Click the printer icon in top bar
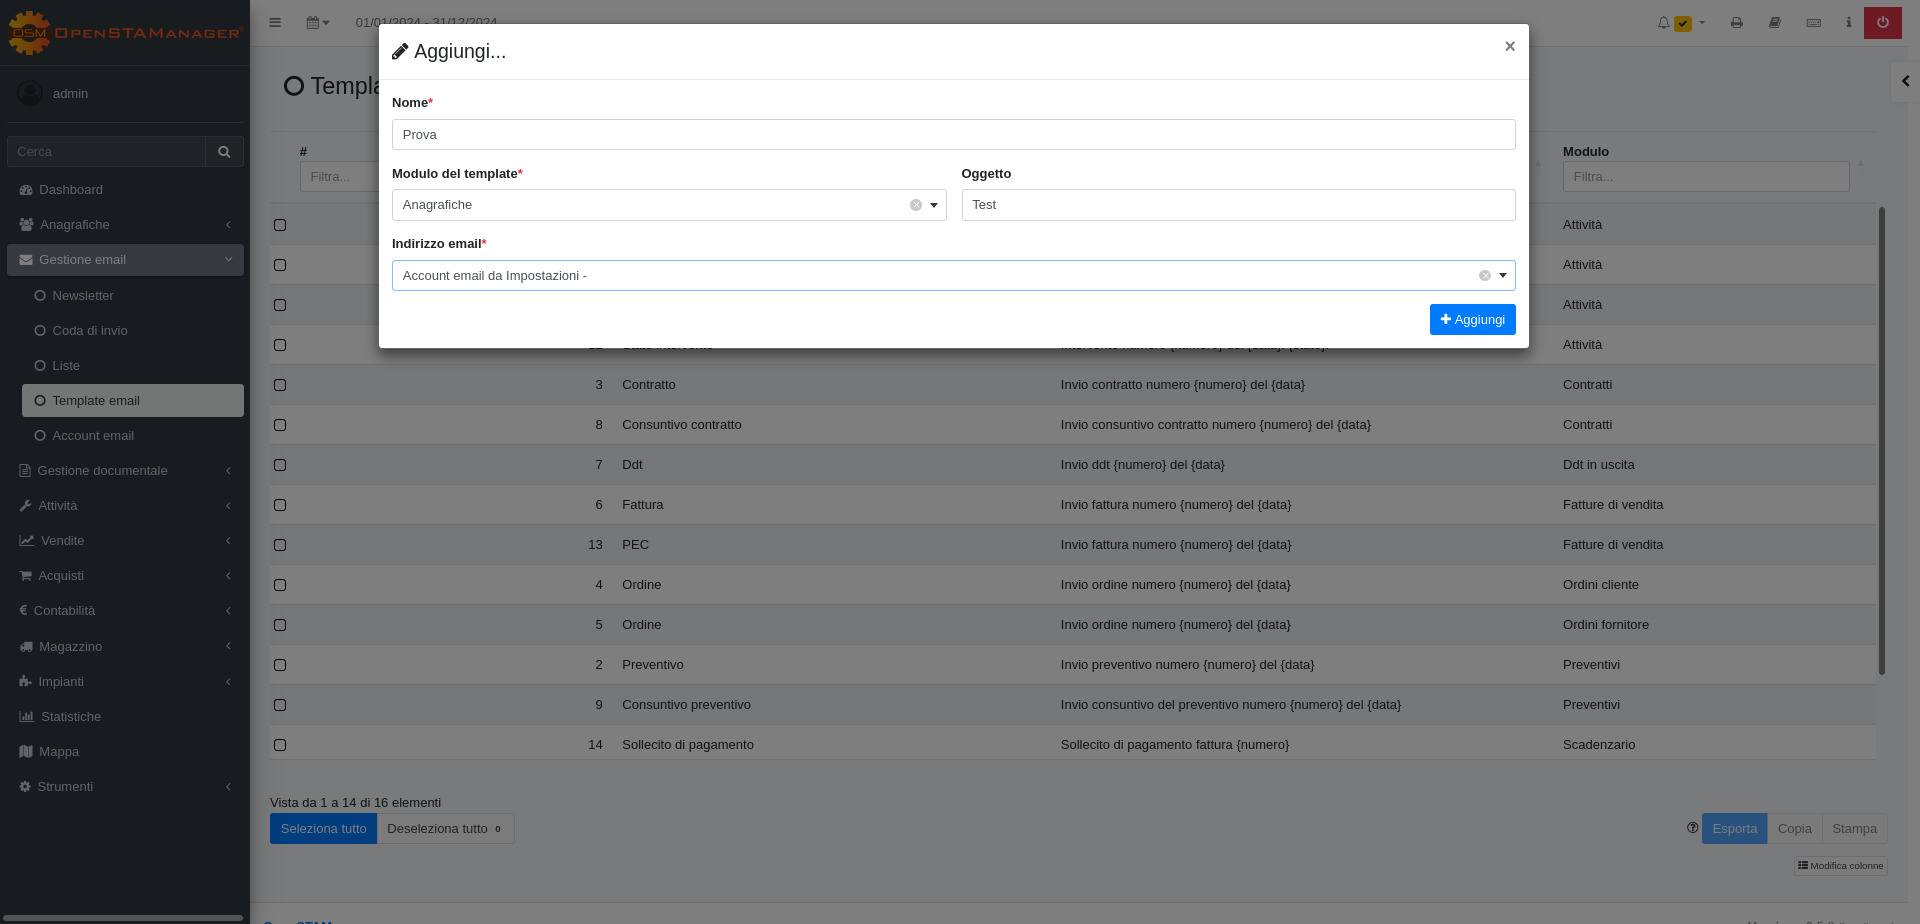The image size is (1920, 924). click(1736, 22)
